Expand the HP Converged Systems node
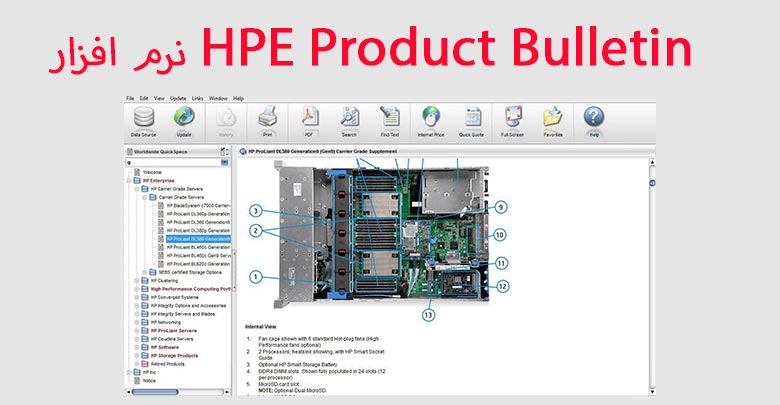This screenshot has width=780, height=405. click(x=137, y=298)
